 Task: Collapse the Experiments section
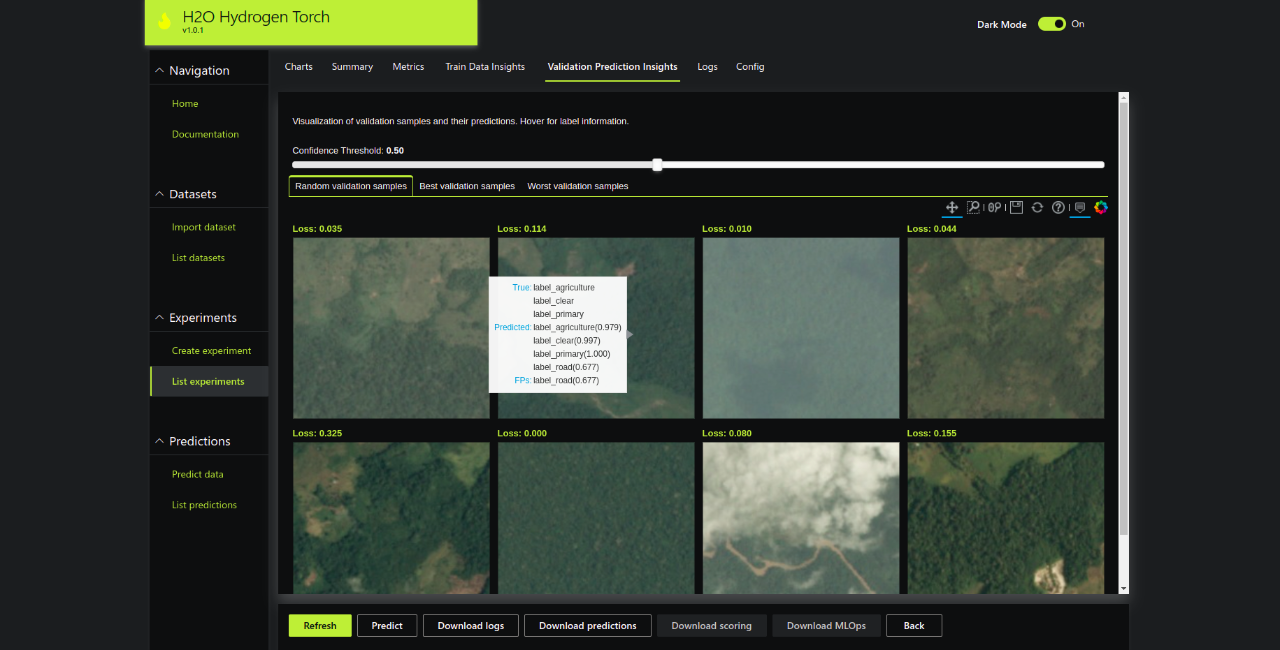[159, 318]
